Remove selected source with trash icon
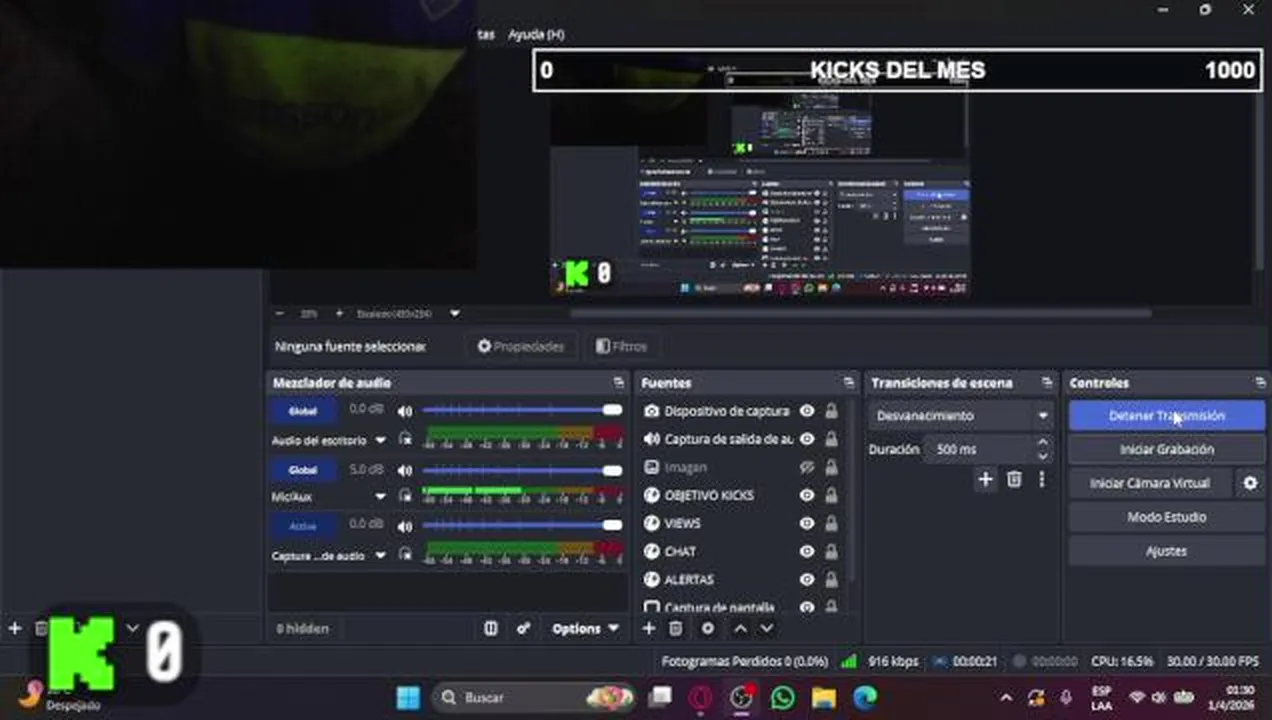1272x720 pixels. coord(676,629)
